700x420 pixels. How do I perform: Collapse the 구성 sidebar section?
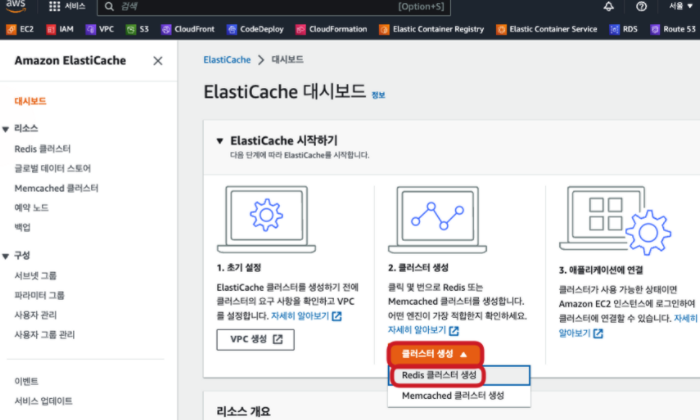point(5,256)
